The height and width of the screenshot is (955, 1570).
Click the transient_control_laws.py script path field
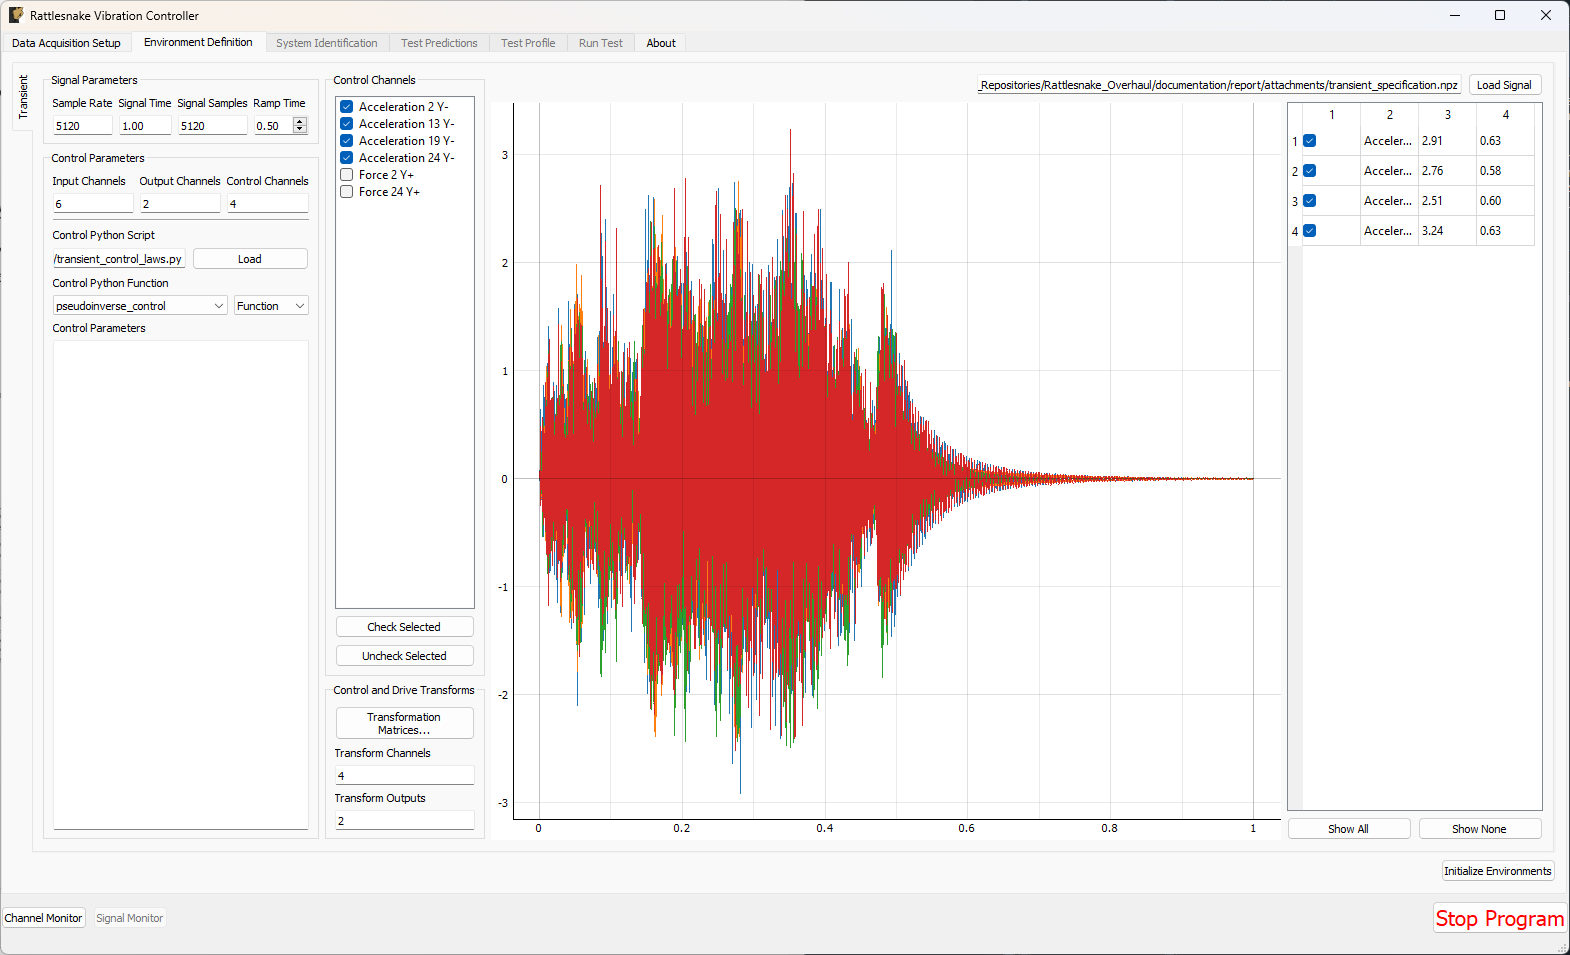[119, 259]
